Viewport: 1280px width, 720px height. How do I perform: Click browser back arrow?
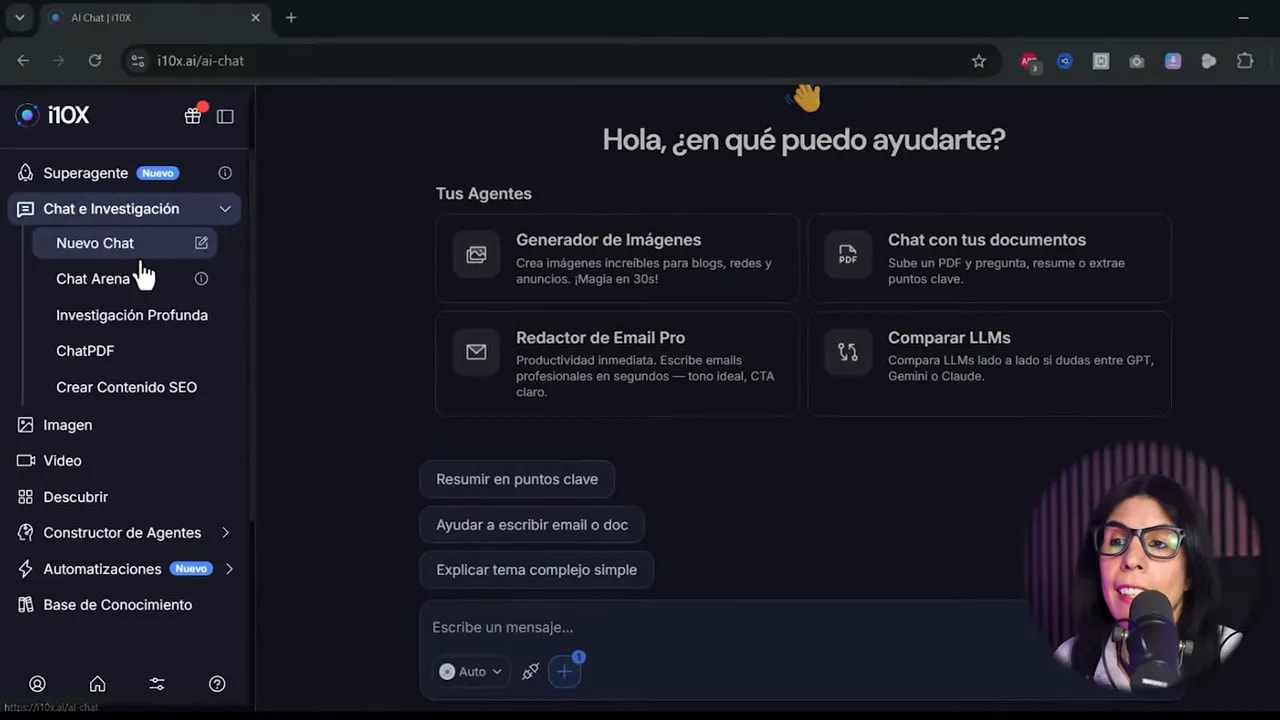tap(23, 61)
